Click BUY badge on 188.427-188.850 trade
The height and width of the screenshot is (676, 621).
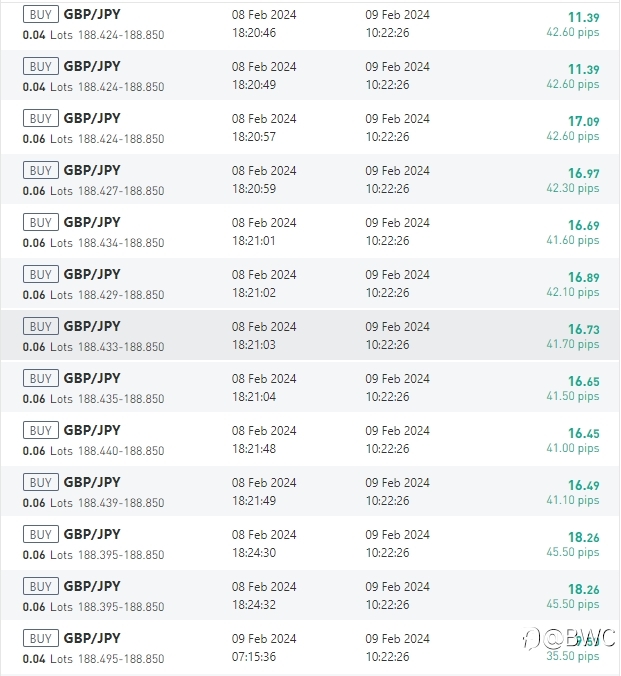coord(41,170)
